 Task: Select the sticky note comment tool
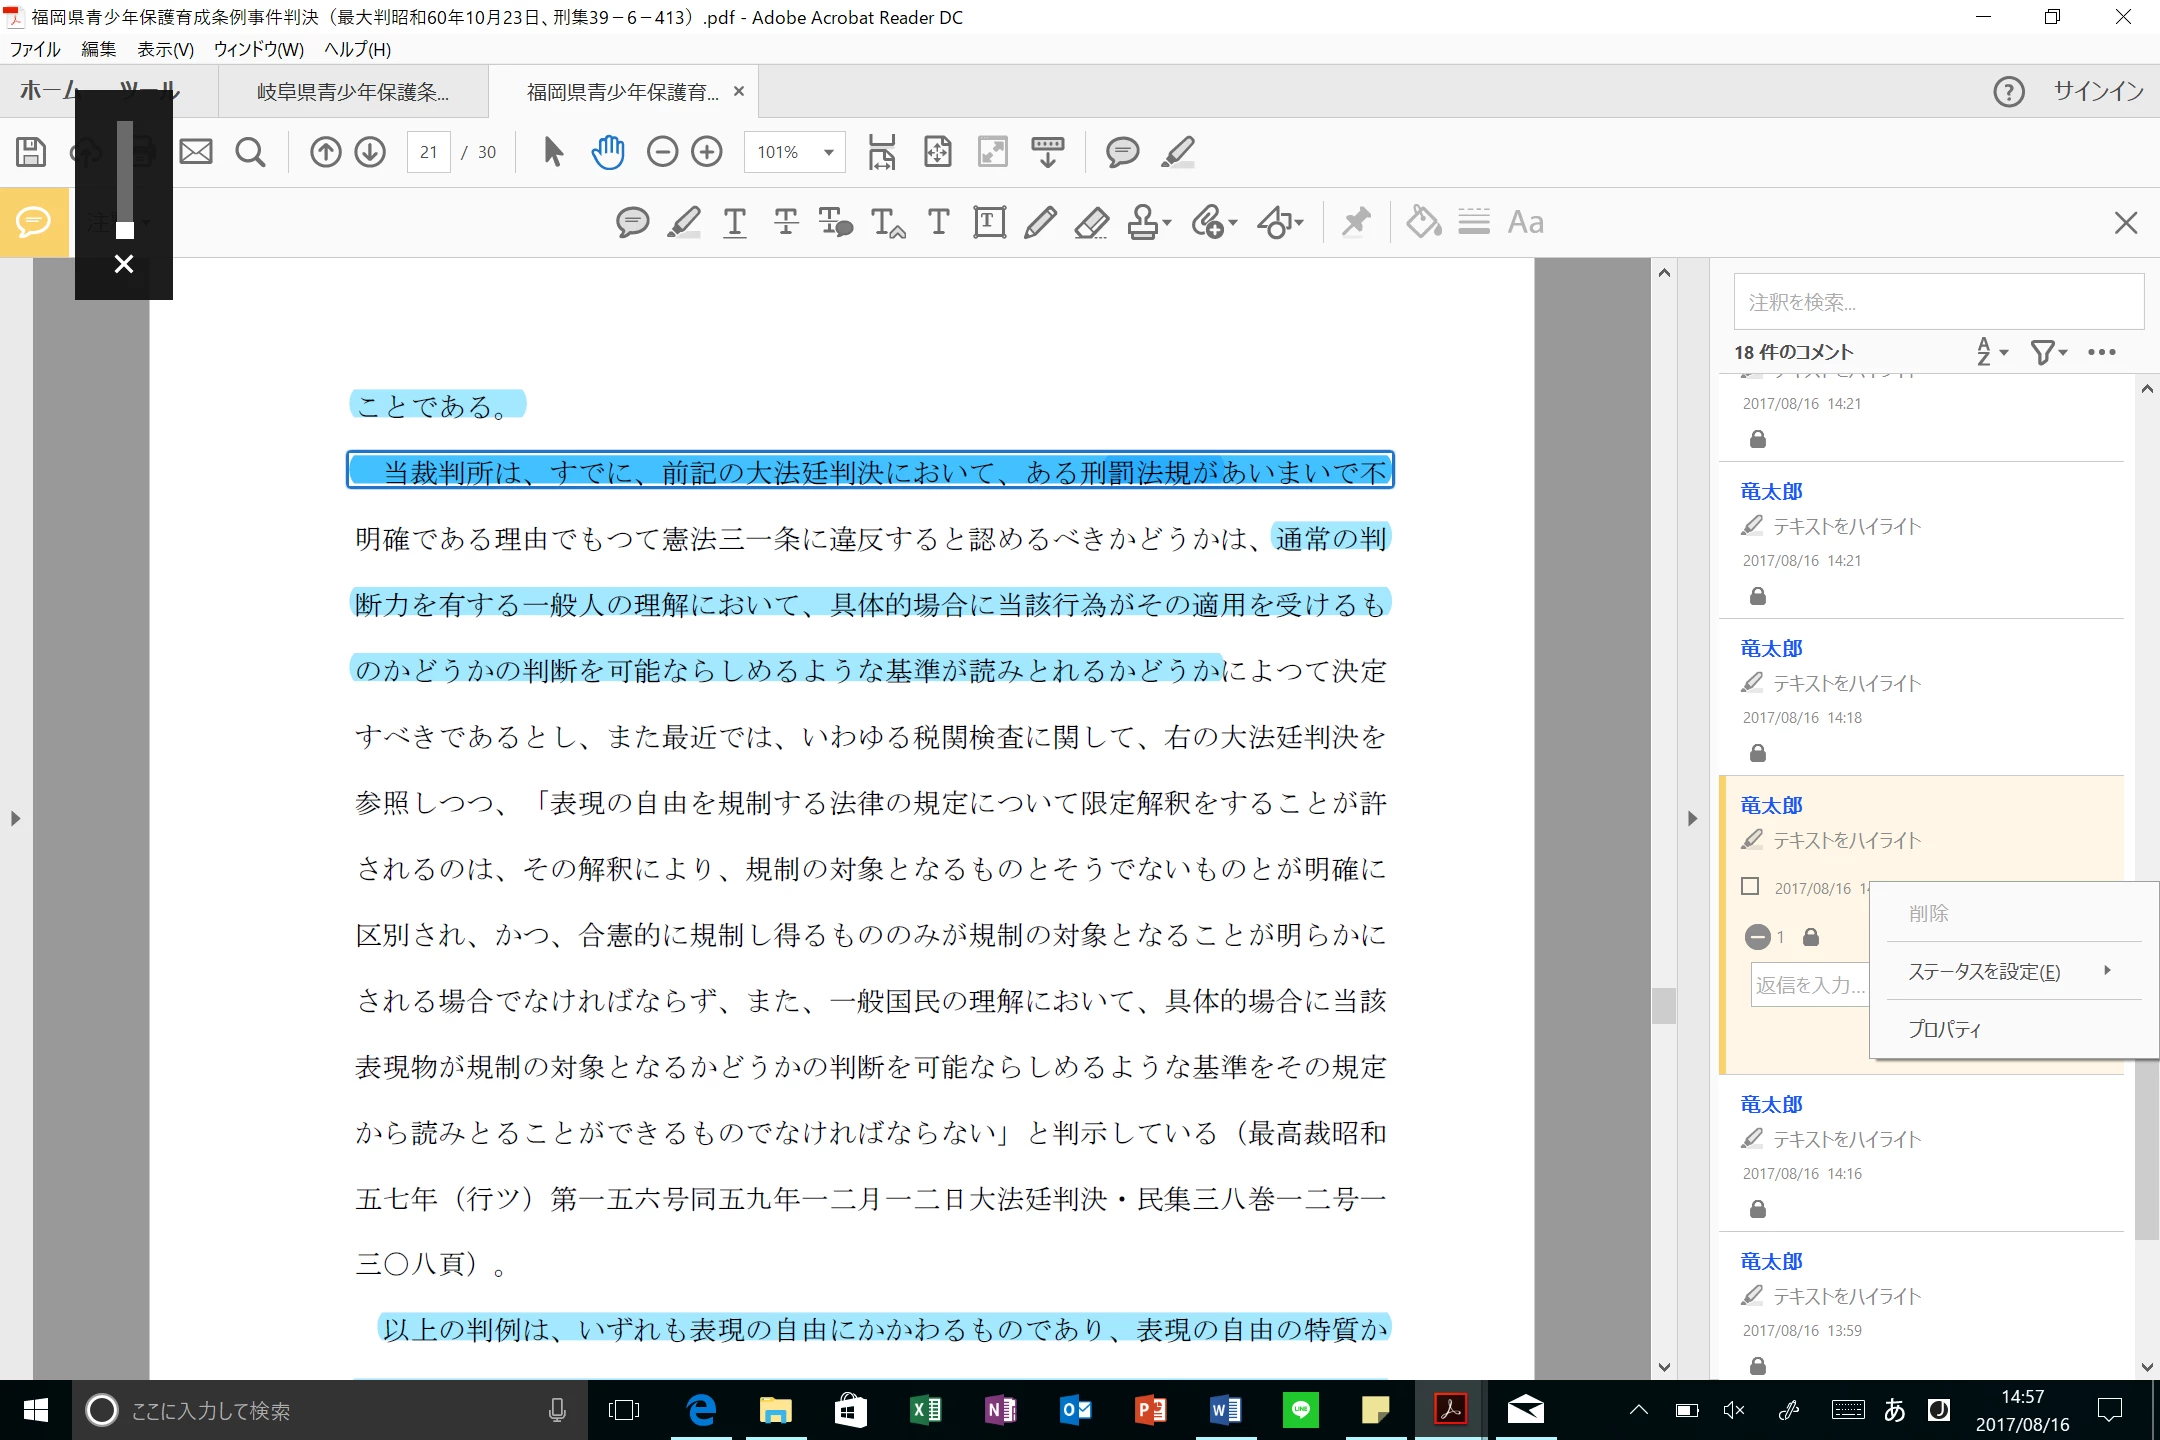click(x=632, y=222)
